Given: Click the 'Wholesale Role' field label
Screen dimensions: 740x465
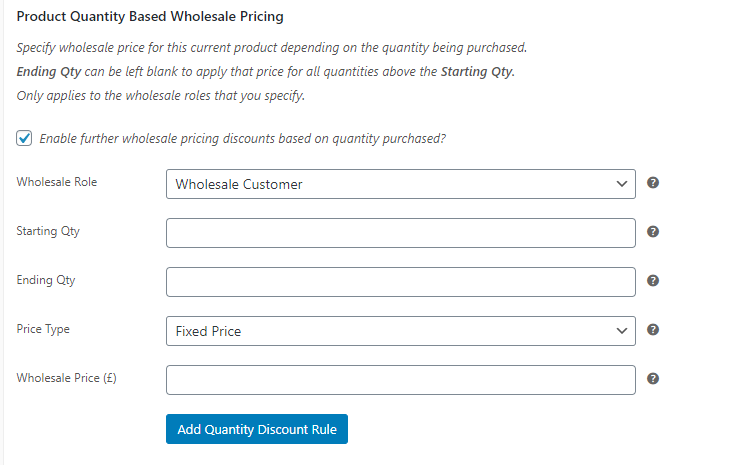Looking at the screenshot, I should (57, 182).
